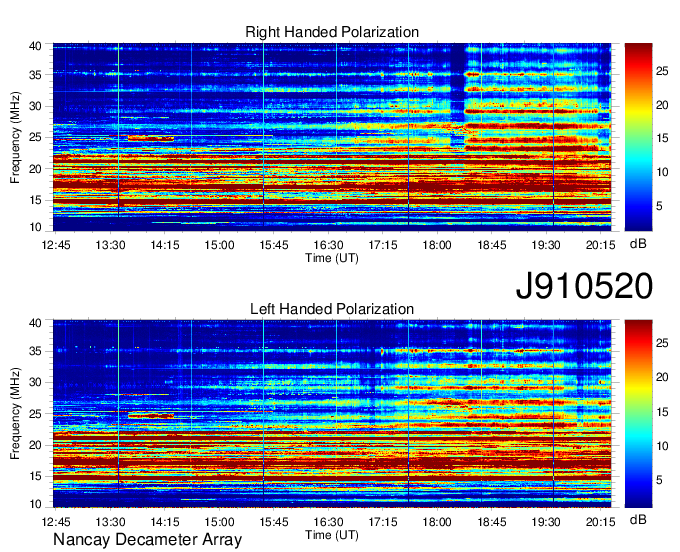Screen dimensions: 680x552
Task: Click 10 MHz frequency tick on Right Handed plot
Action: [x=35, y=227]
